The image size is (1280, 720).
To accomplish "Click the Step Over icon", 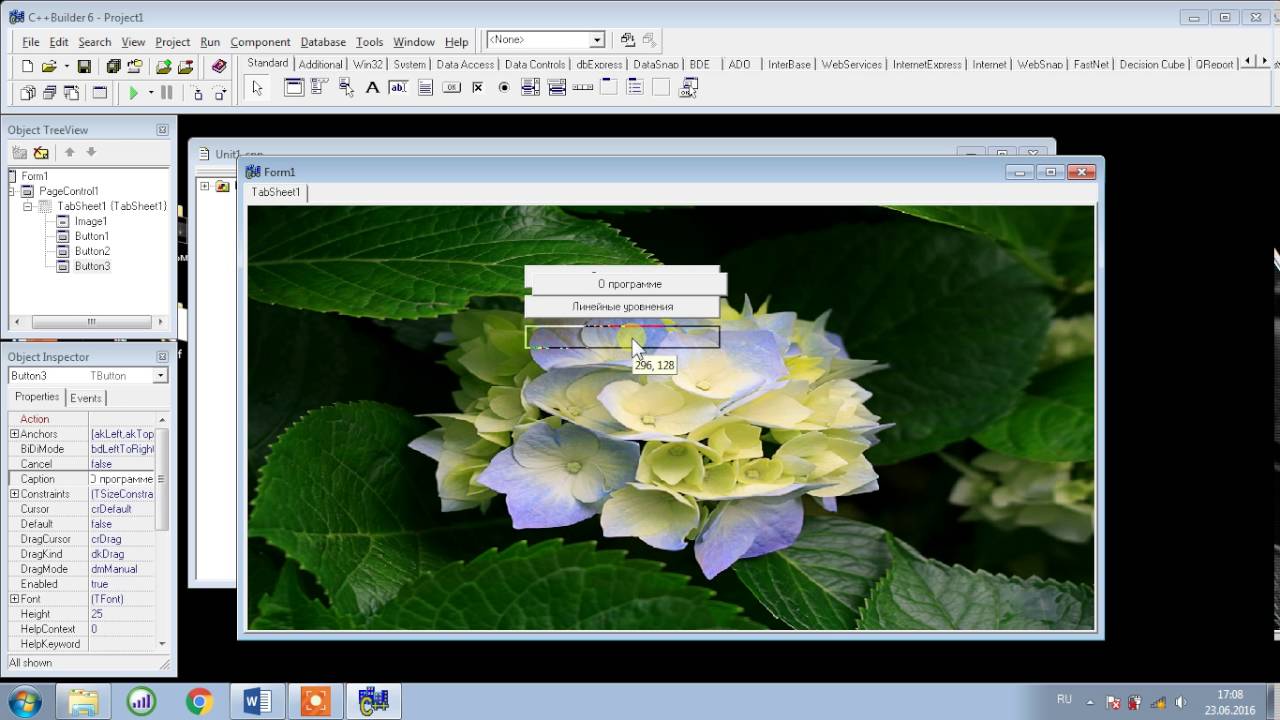I will (219, 93).
